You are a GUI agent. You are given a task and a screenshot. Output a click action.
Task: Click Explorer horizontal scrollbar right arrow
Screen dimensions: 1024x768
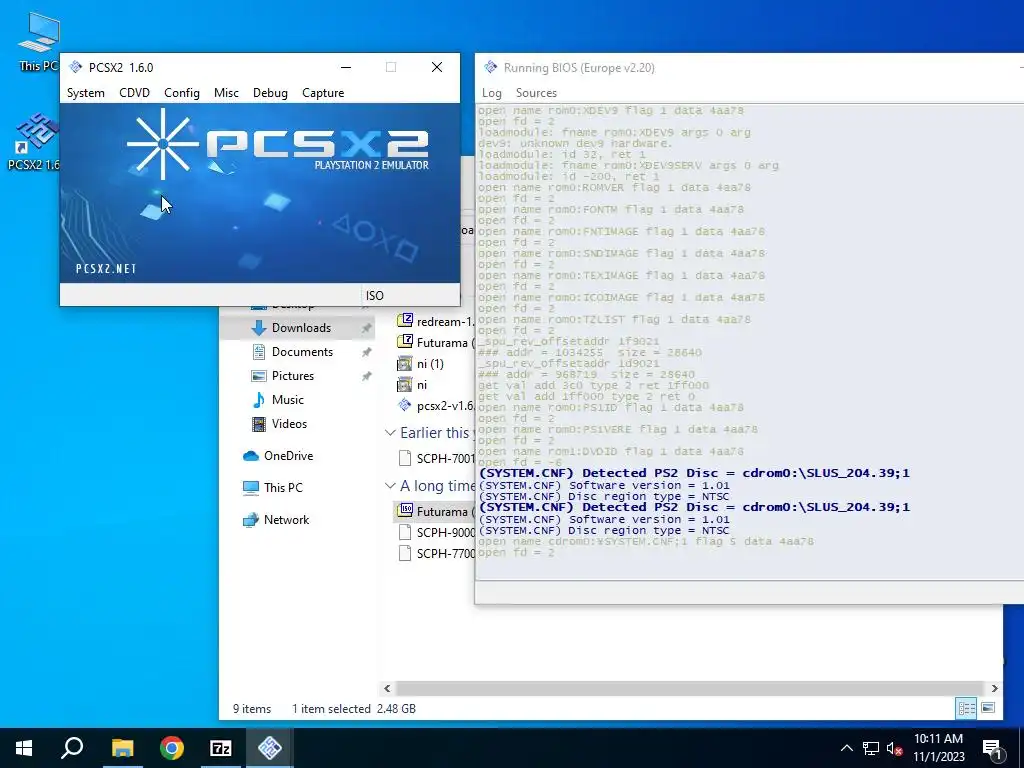pos(994,688)
